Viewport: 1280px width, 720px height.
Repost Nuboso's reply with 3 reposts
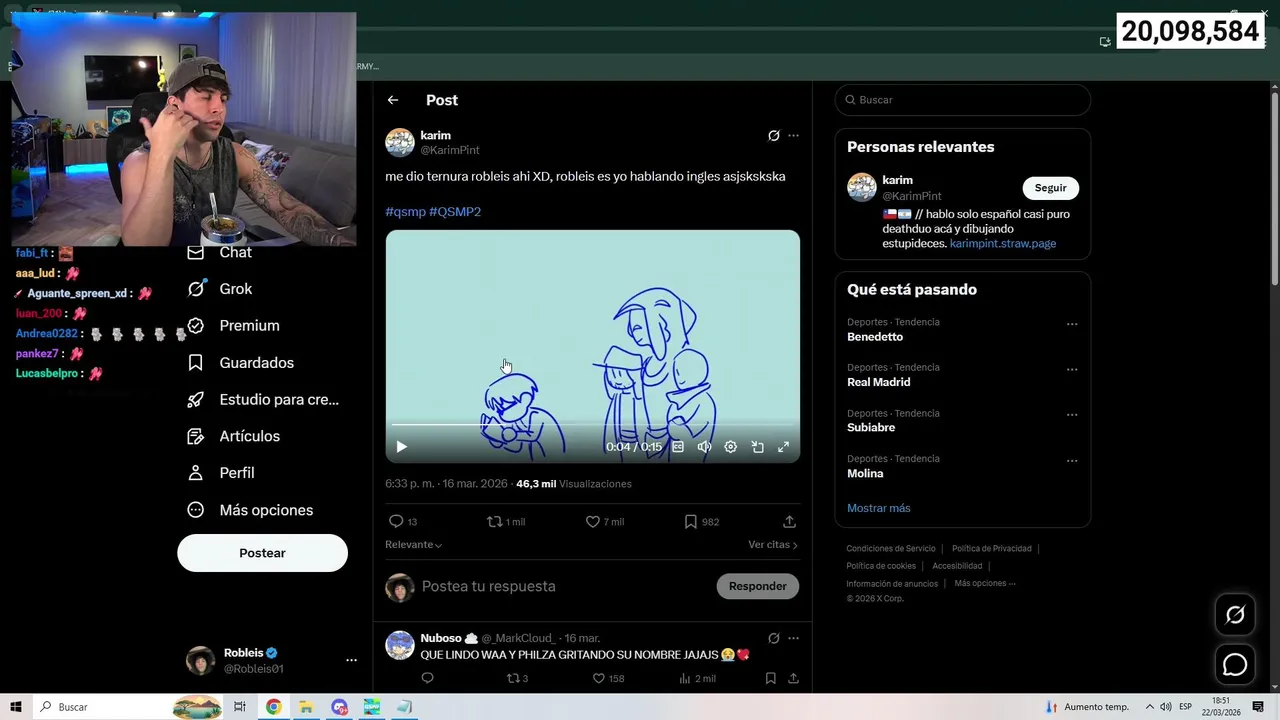517,678
